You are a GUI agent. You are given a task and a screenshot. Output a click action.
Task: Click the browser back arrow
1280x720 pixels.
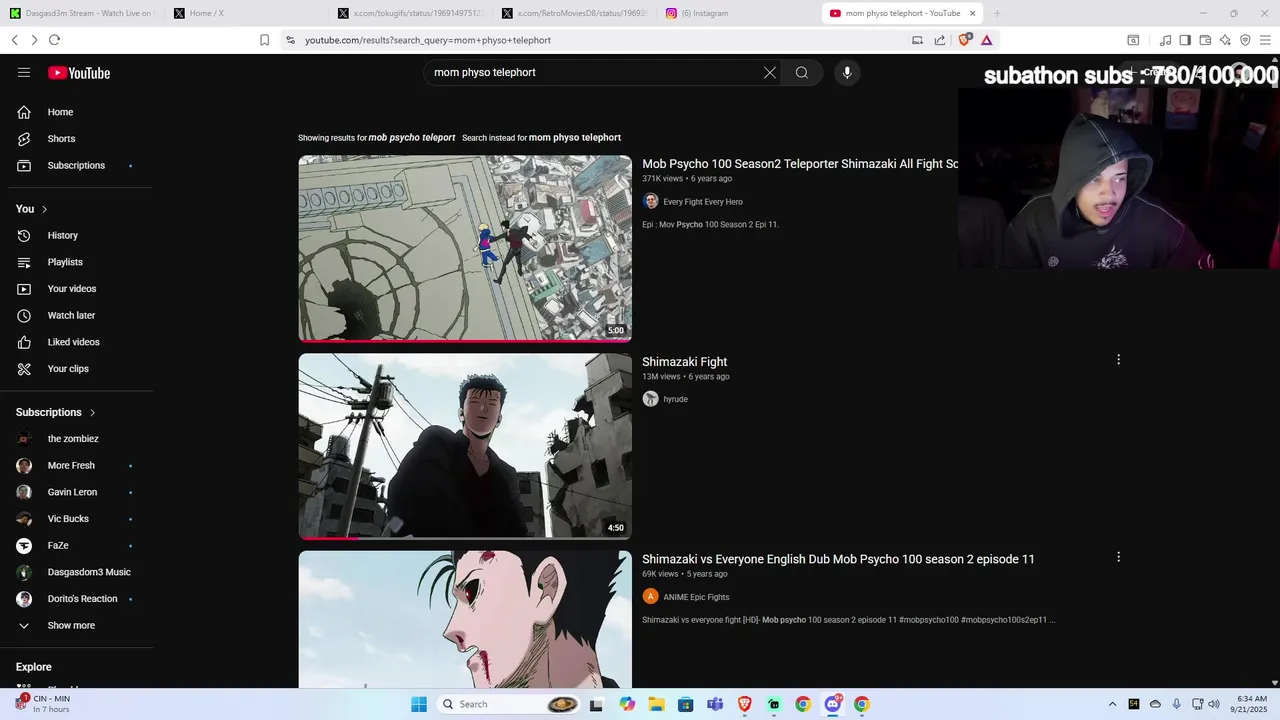coord(15,40)
